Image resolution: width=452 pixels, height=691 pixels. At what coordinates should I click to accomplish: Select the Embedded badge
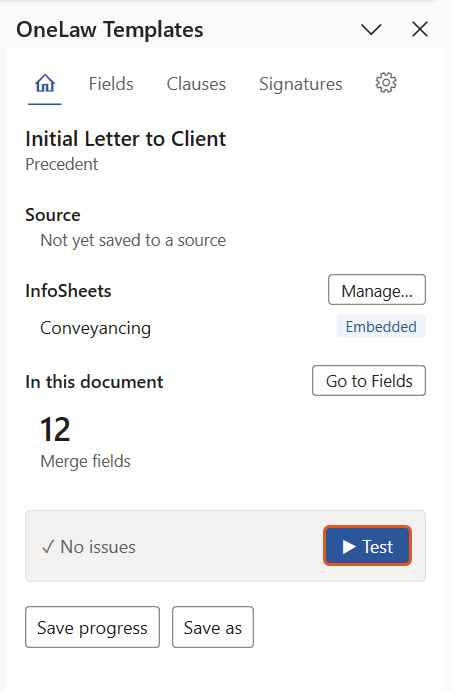(381, 327)
